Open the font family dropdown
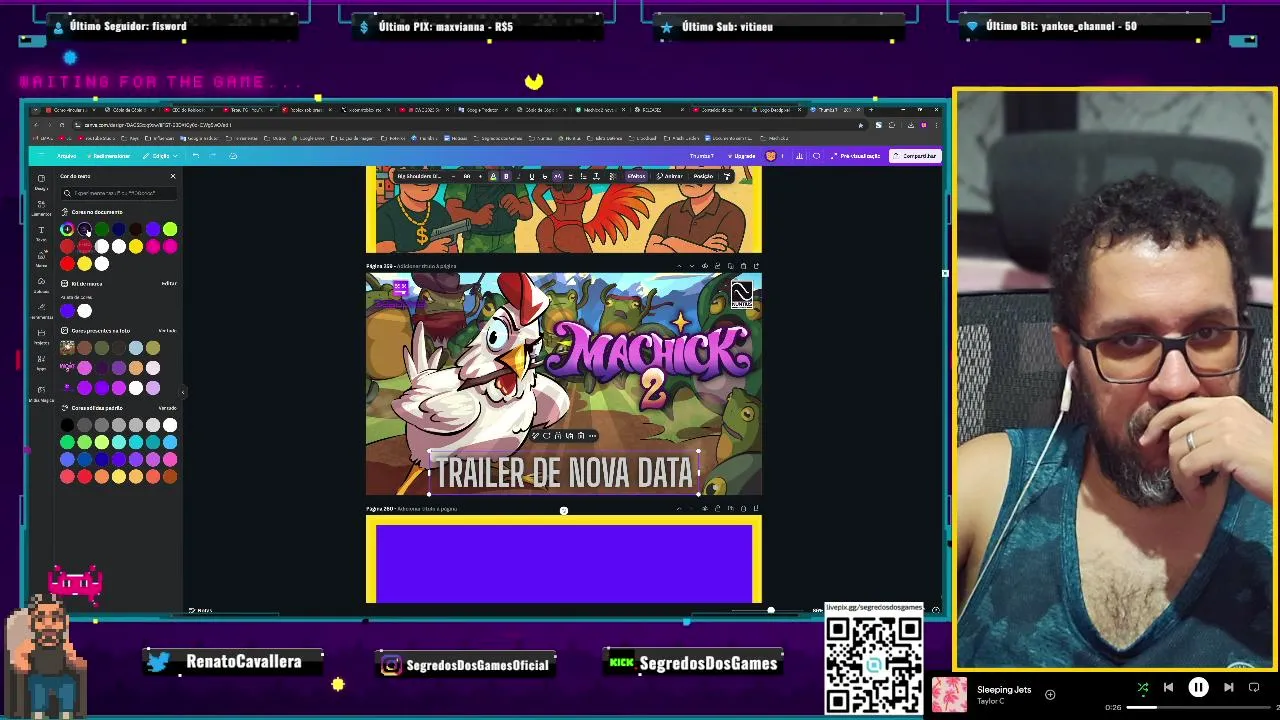This screenshot has width=1280, height=720. [x=419, y=176]
